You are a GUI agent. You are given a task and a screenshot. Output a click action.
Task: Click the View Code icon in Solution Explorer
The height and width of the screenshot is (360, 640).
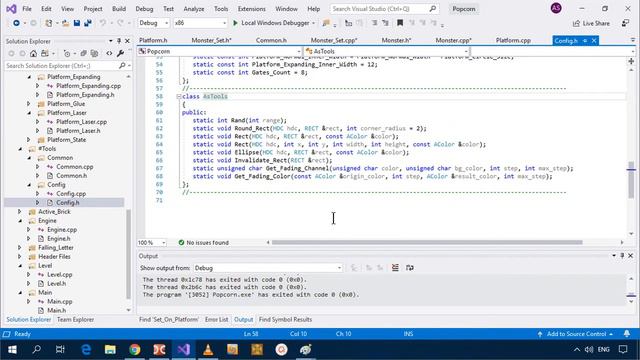coord(109,53)
